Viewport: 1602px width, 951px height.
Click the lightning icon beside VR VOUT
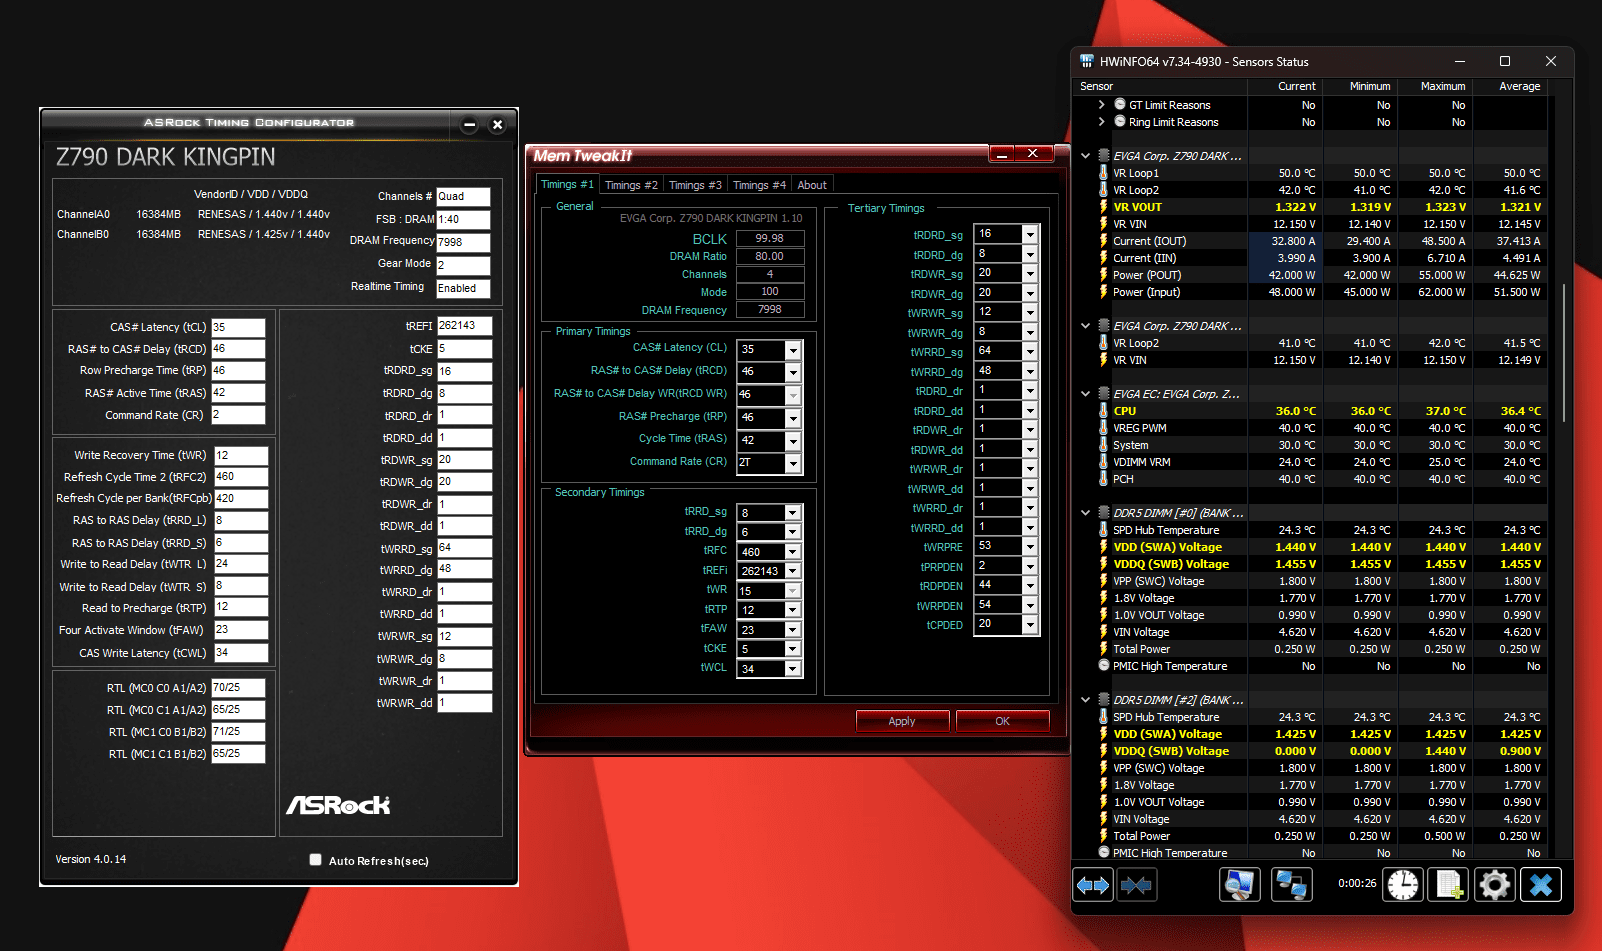pos(1104,207)
